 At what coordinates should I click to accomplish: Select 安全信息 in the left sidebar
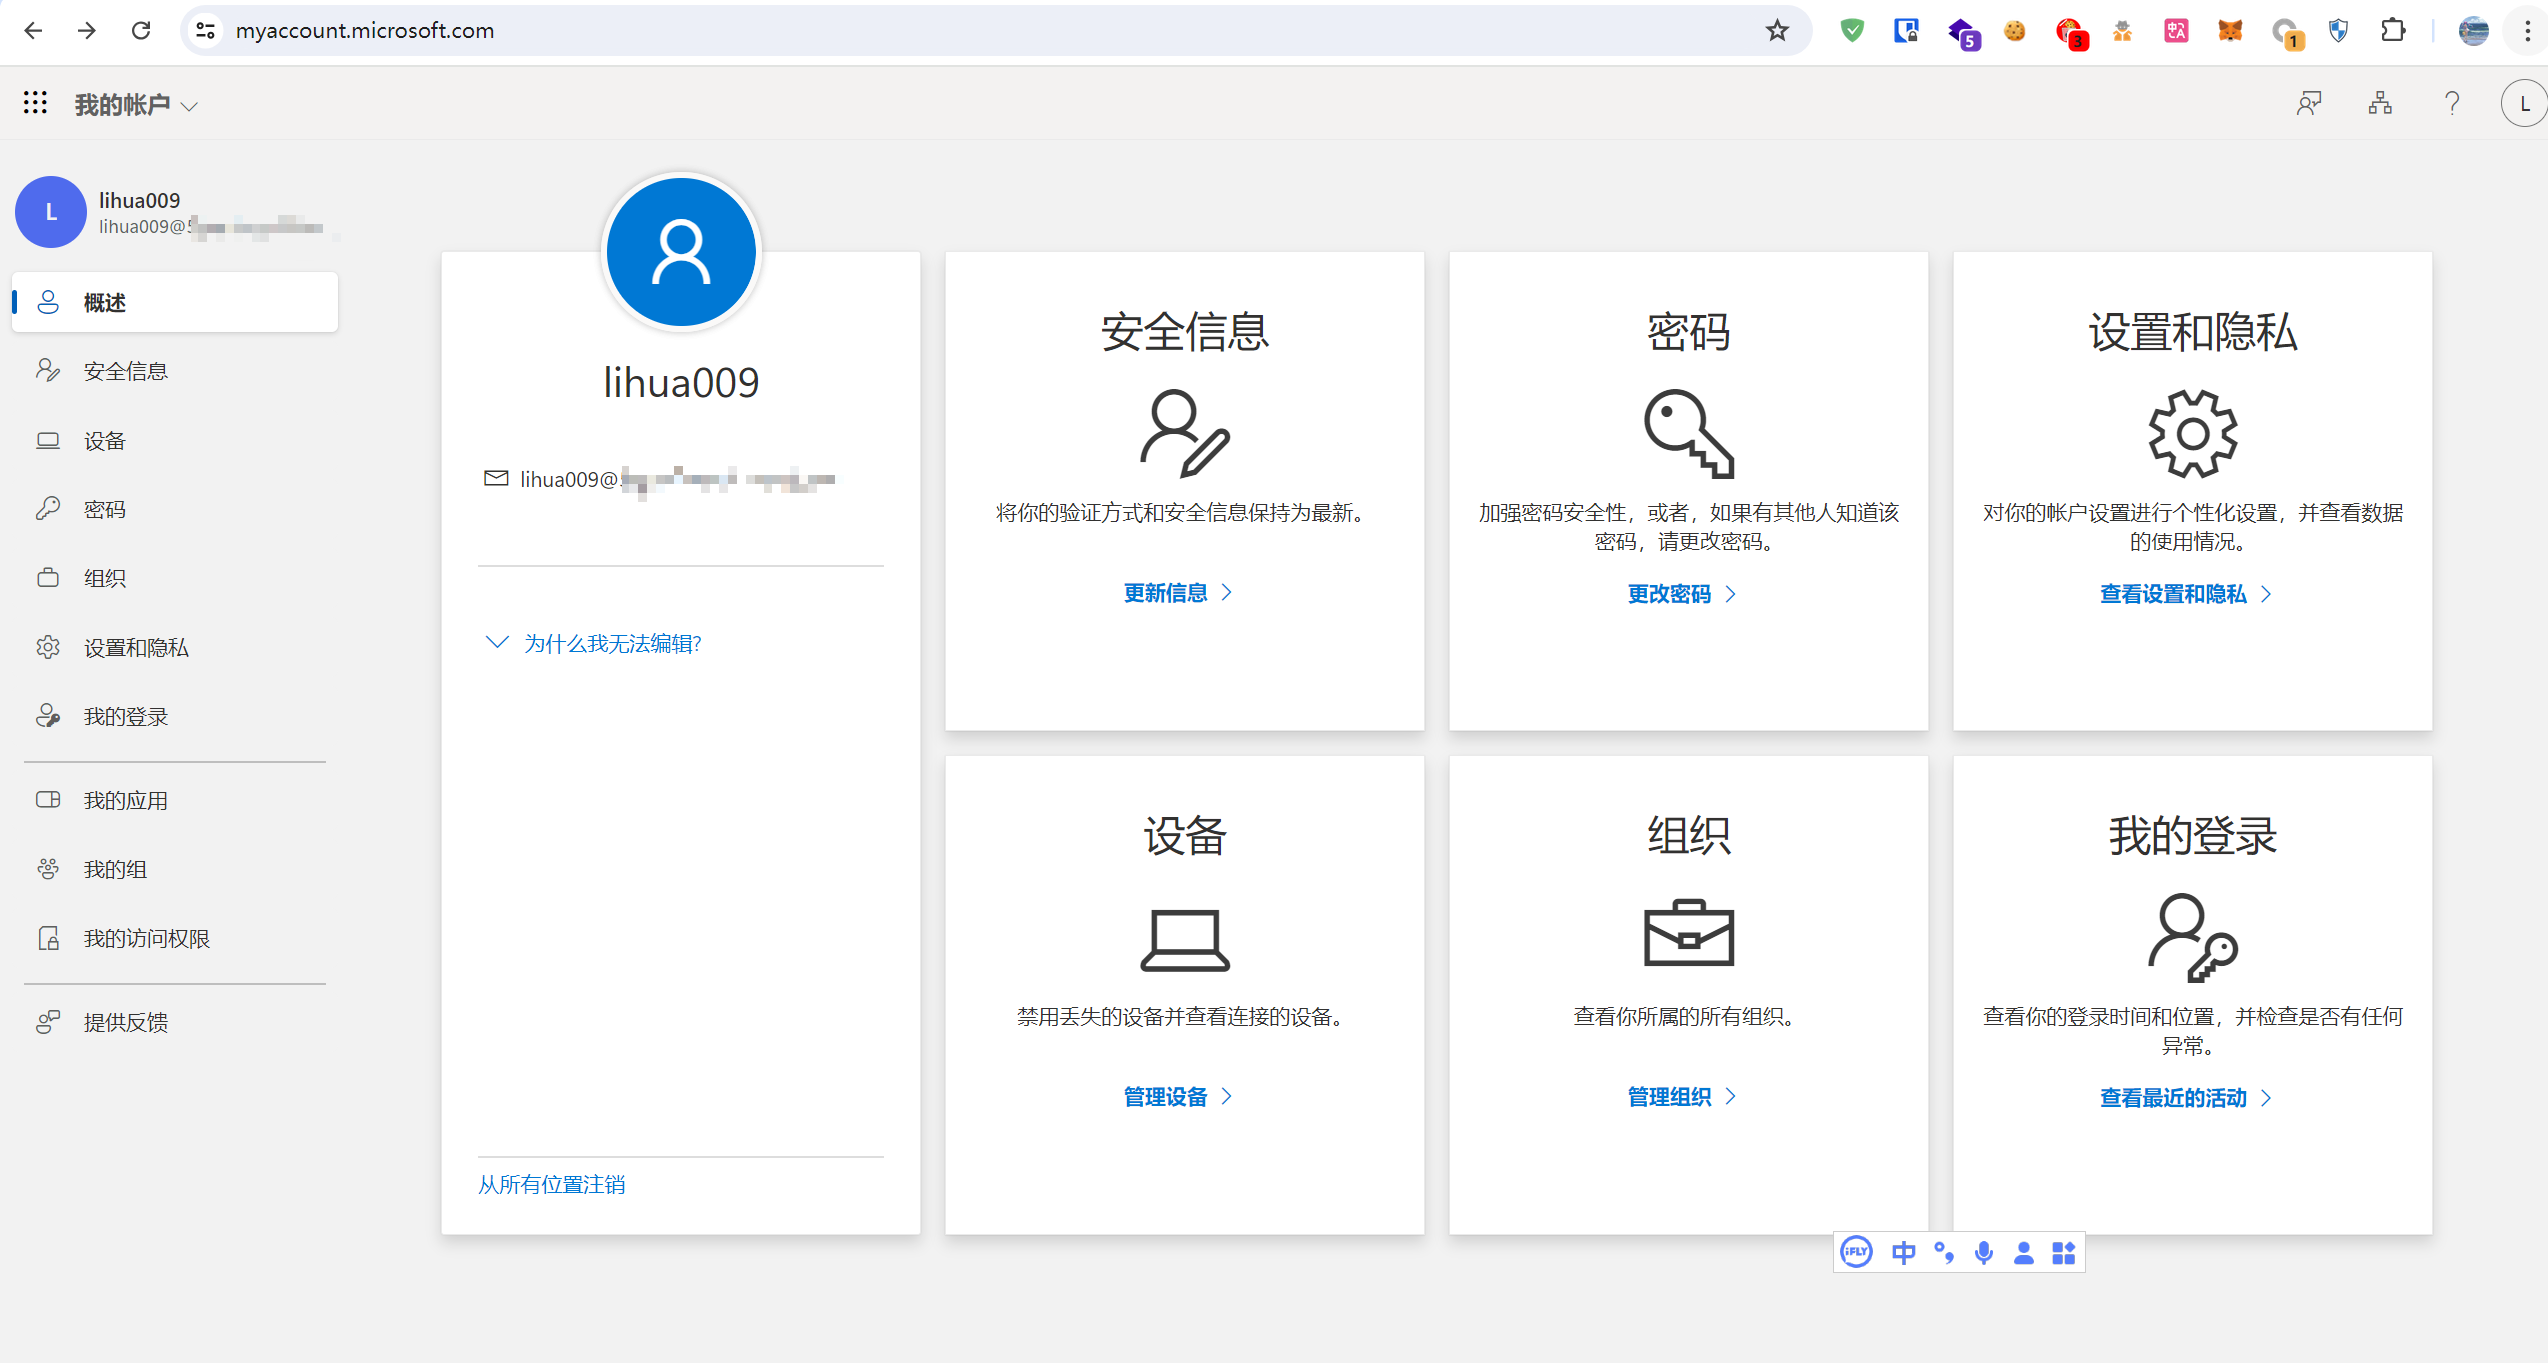[x=125, y=371]
